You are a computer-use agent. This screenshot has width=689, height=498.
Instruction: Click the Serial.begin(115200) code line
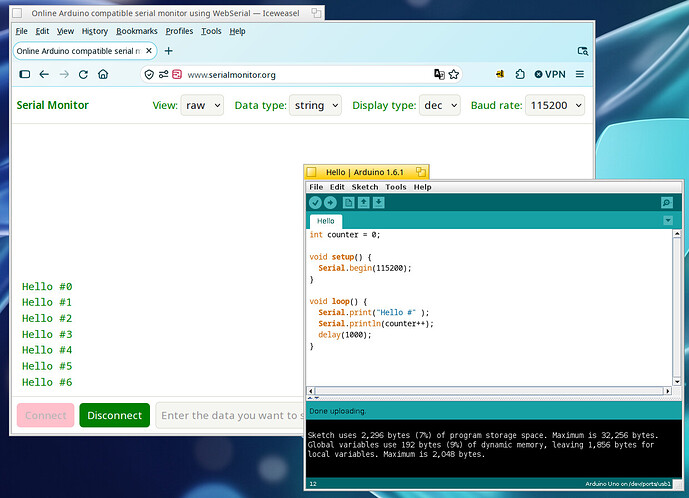[365, 268]
